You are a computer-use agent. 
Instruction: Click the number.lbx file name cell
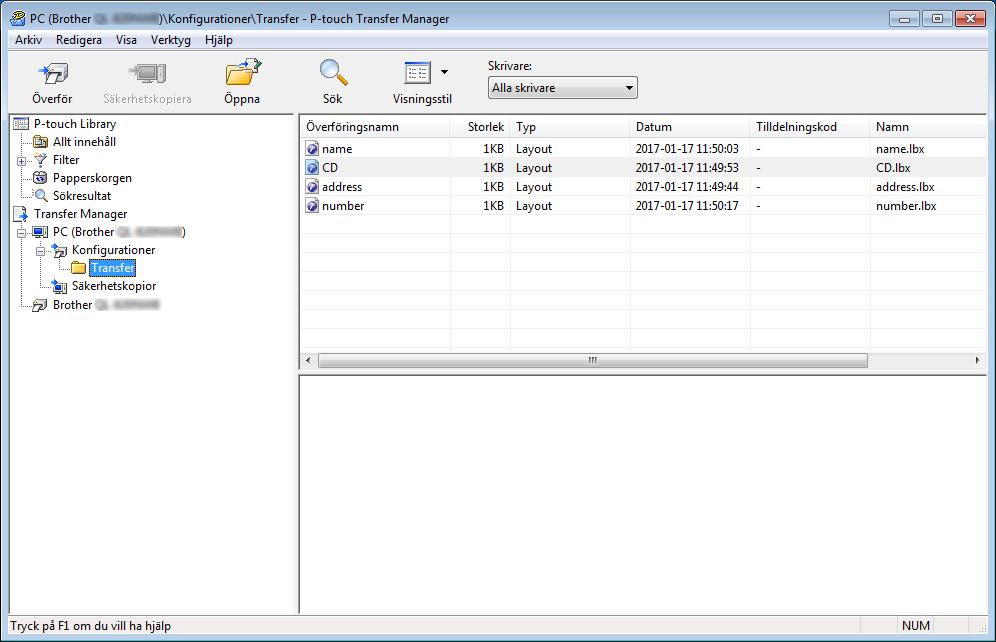coord(906,206)
